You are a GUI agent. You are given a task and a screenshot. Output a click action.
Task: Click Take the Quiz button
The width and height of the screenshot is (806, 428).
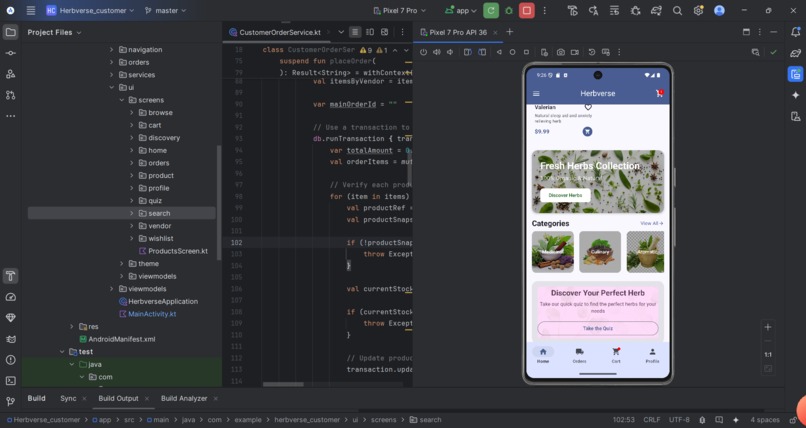point(598,328)
